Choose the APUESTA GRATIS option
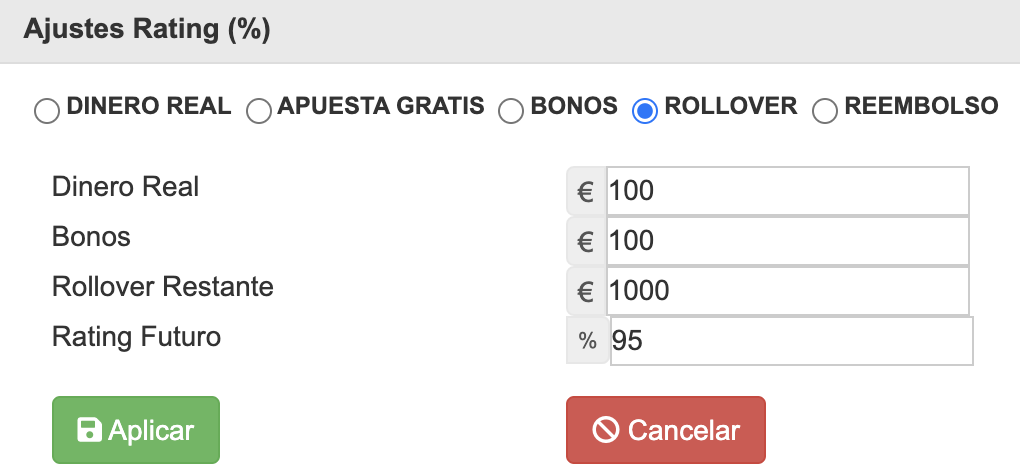 tap(259, 110)
